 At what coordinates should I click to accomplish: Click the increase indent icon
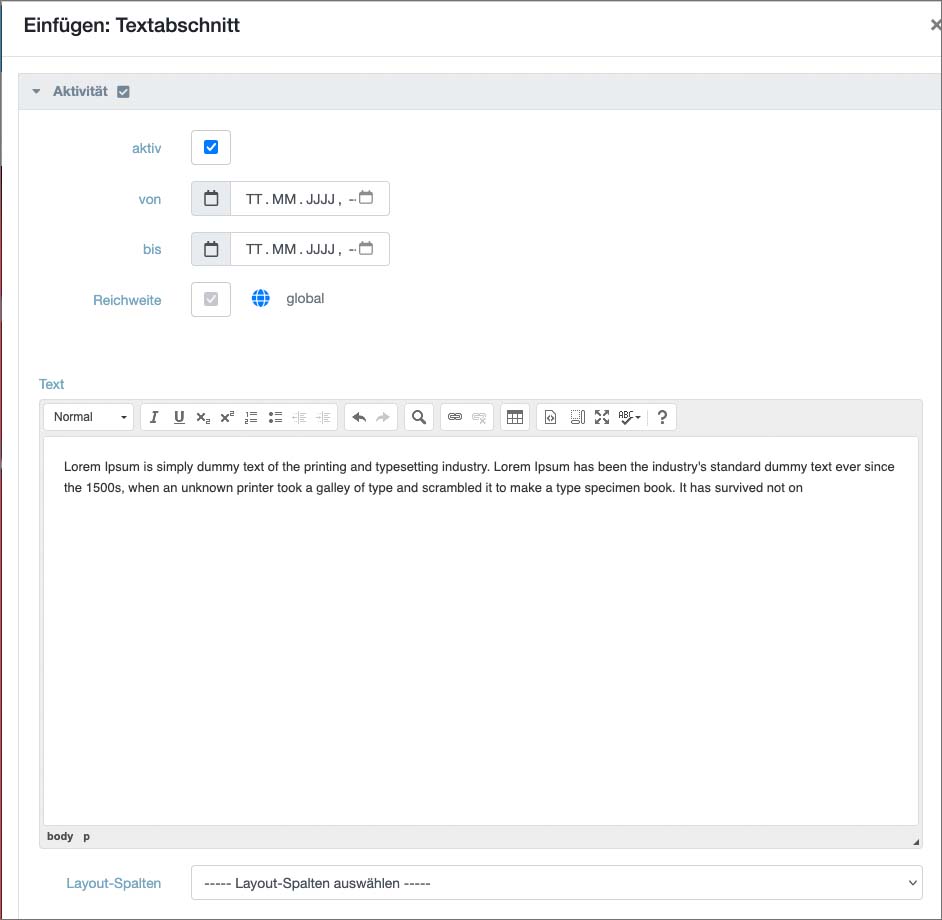pos(323,417)
